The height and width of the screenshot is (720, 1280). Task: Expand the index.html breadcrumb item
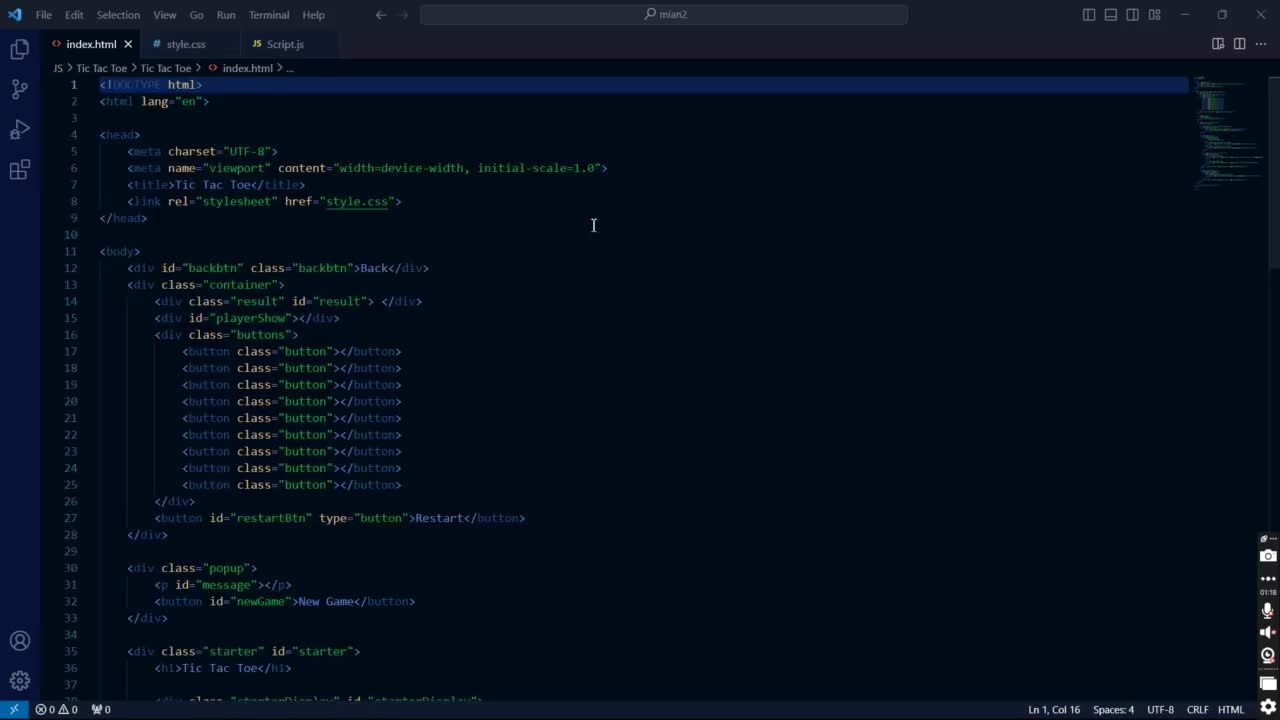247,68
